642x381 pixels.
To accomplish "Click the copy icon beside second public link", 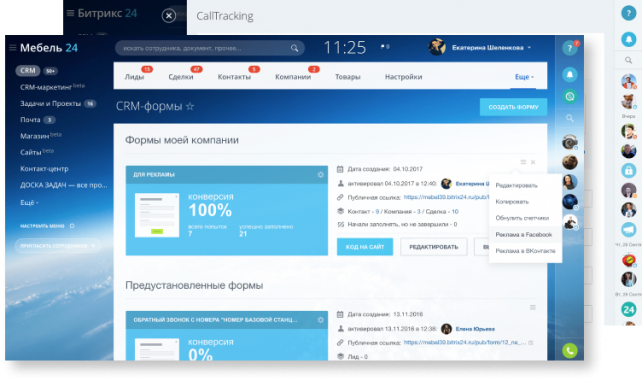I will pyautogui.click(x=531, y=343).
